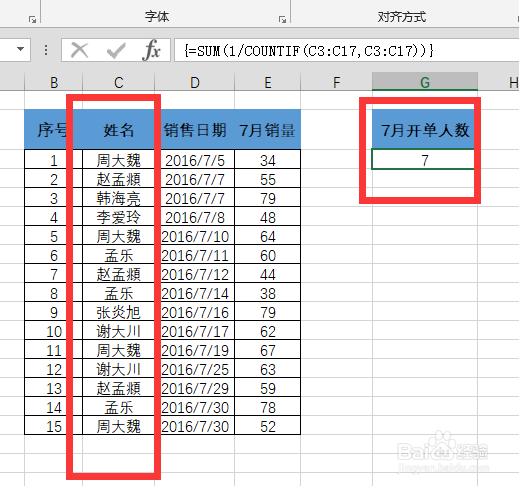Select the cell 张炎旭

pyautogui.click(x=119, y=312)
